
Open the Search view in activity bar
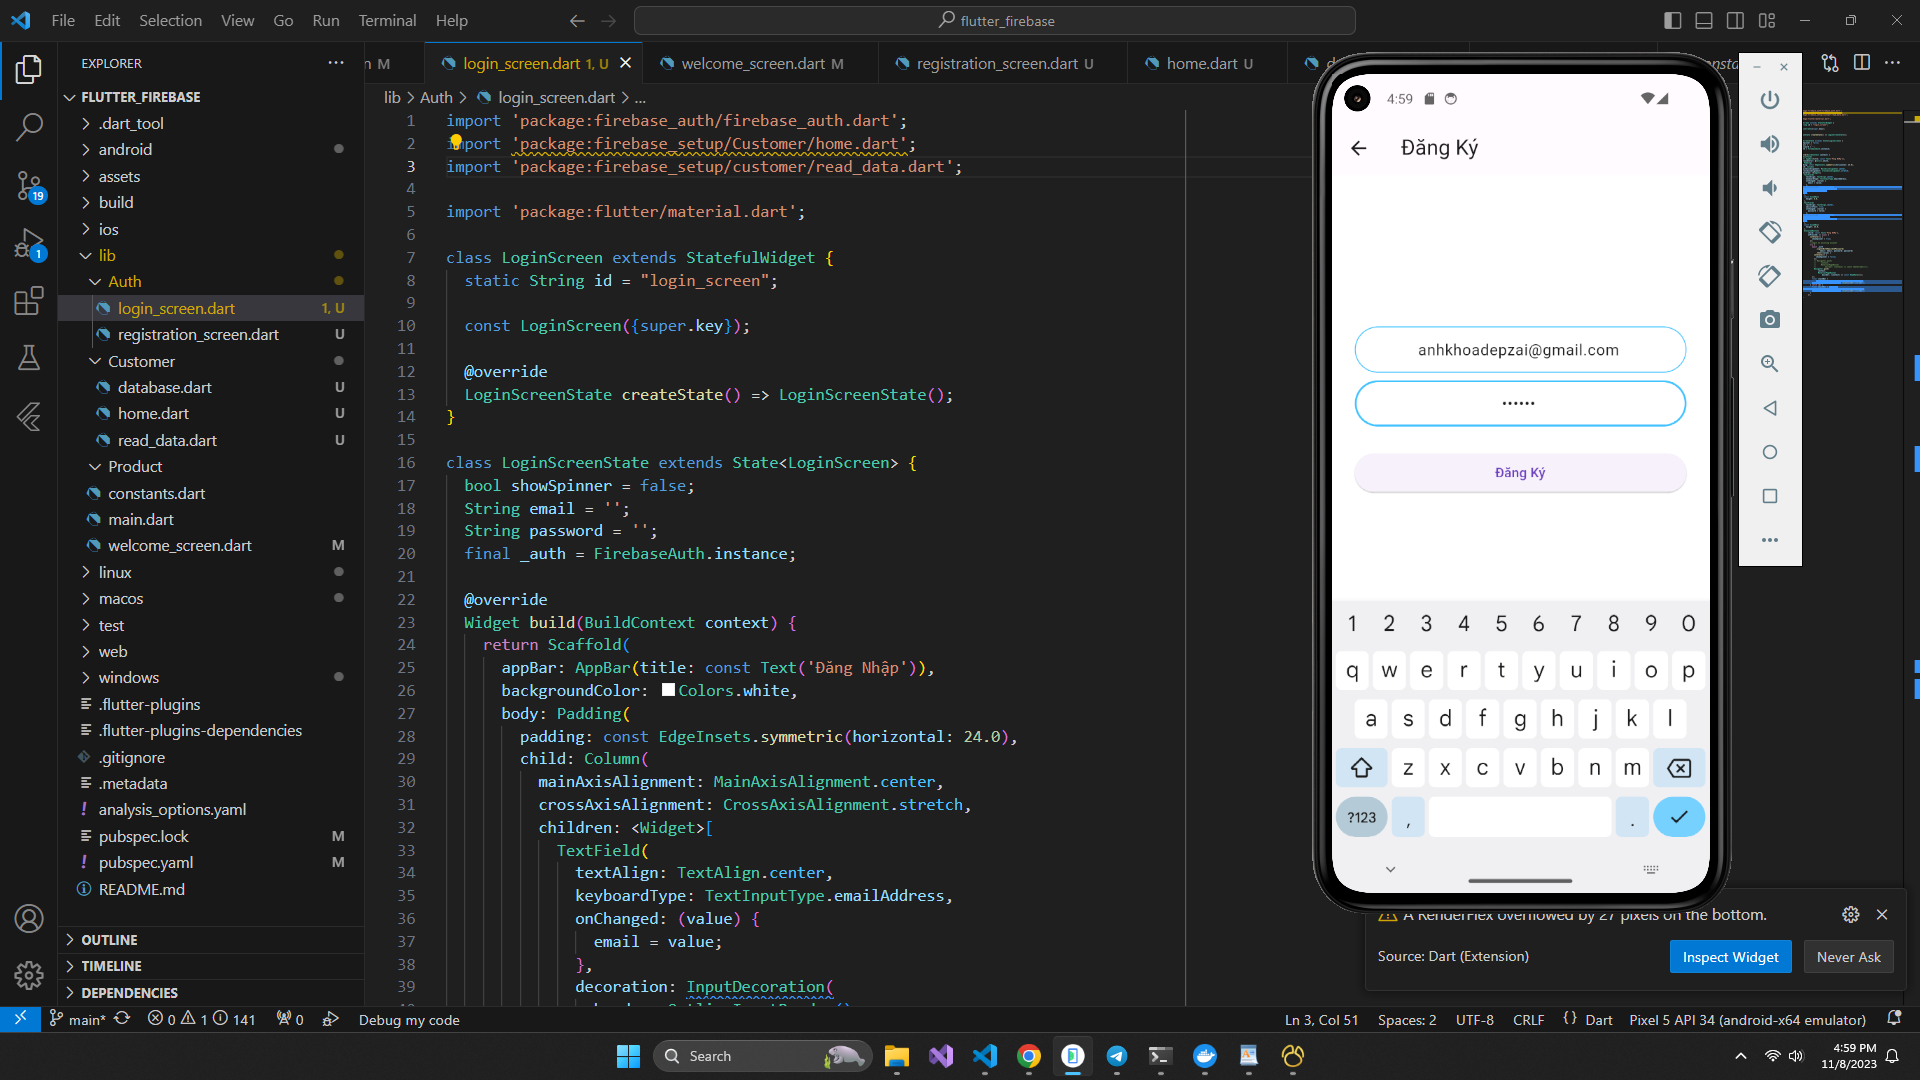(29, 126)
